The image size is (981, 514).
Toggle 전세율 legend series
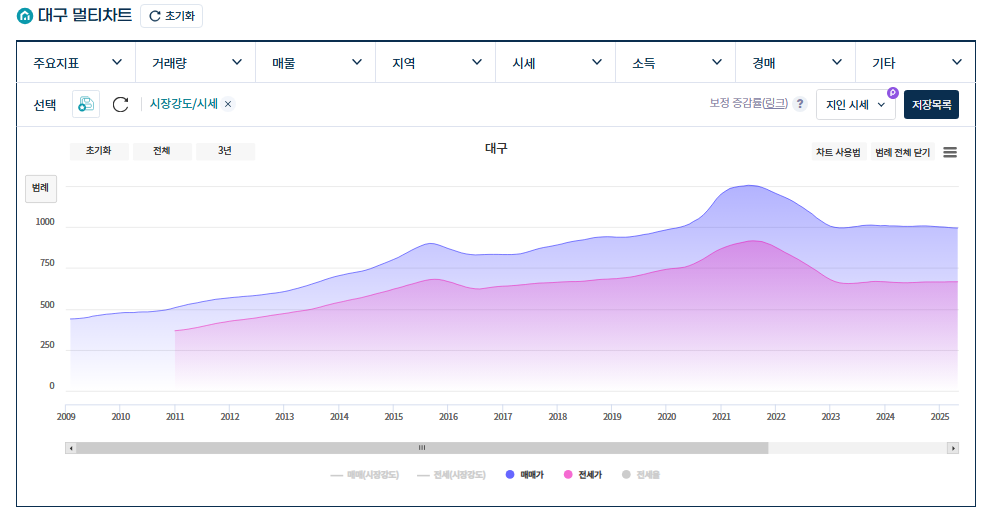[x=641, y=475]
